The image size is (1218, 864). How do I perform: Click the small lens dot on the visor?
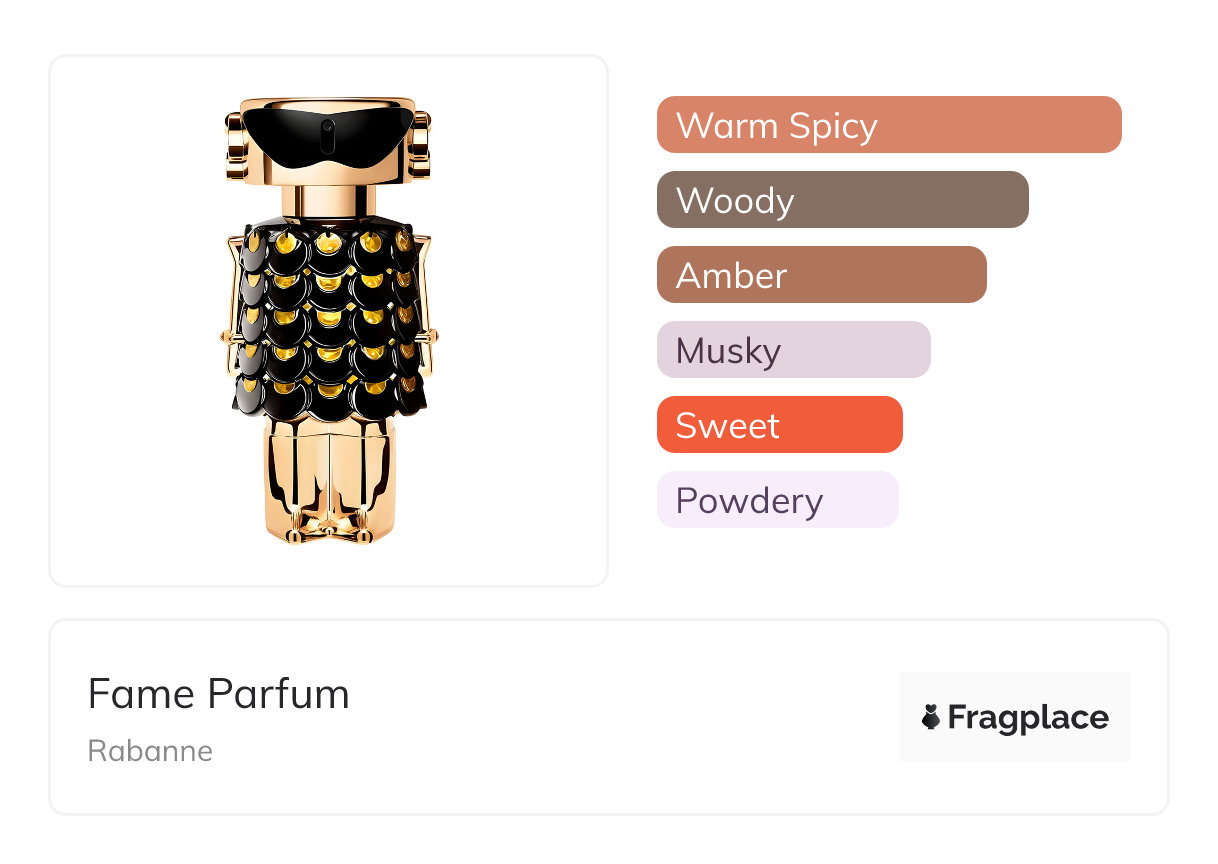tap(328, 127)
